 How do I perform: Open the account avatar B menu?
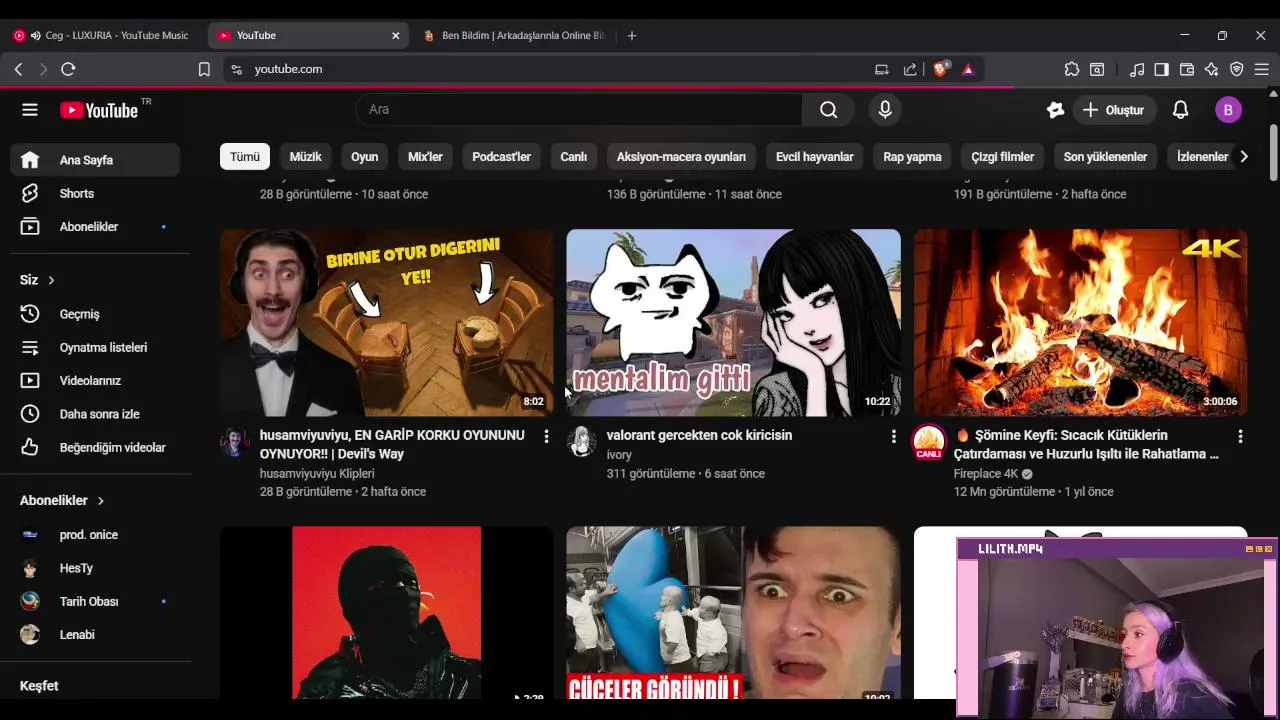tap(1228, 110)
